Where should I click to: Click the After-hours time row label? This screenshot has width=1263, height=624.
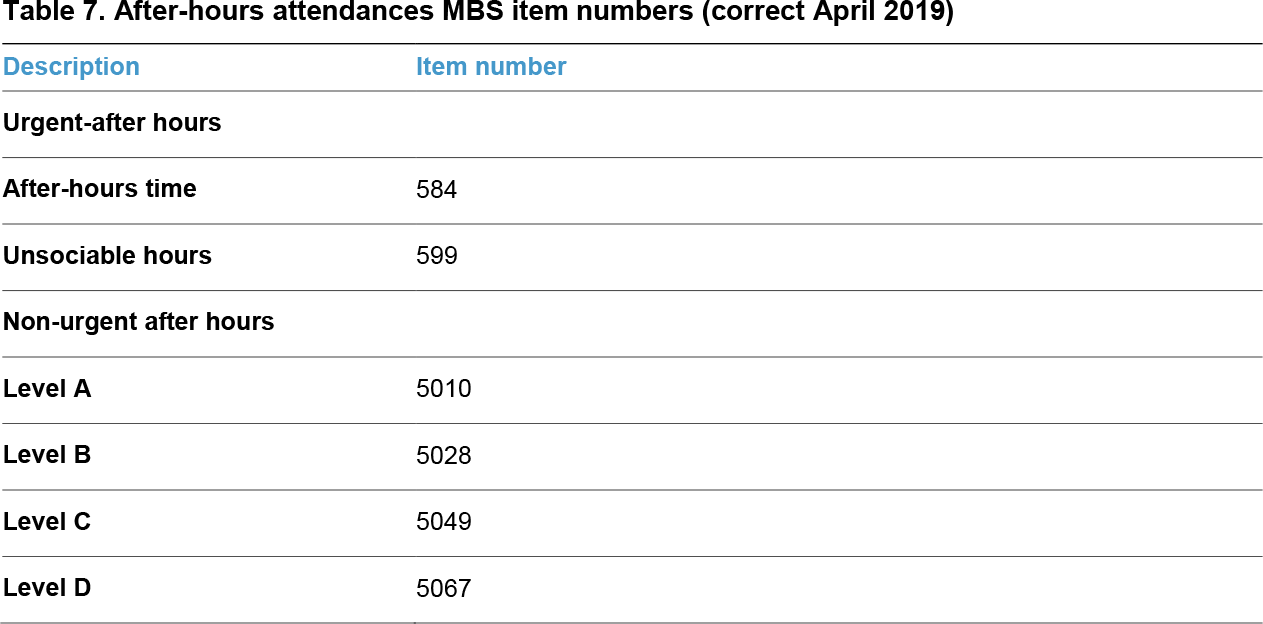point(100,189)
